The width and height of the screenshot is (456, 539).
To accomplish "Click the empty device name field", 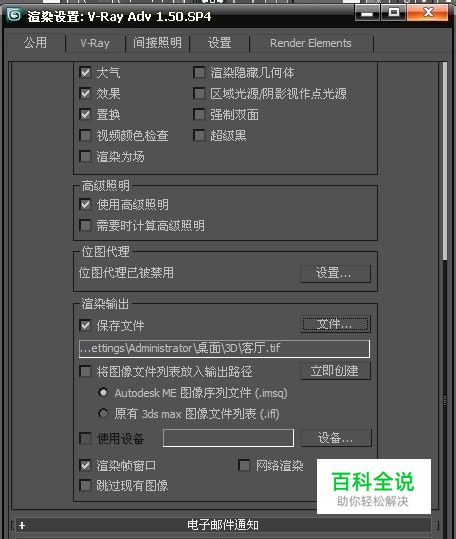I will pyautogui.click(x=228, y=438).
